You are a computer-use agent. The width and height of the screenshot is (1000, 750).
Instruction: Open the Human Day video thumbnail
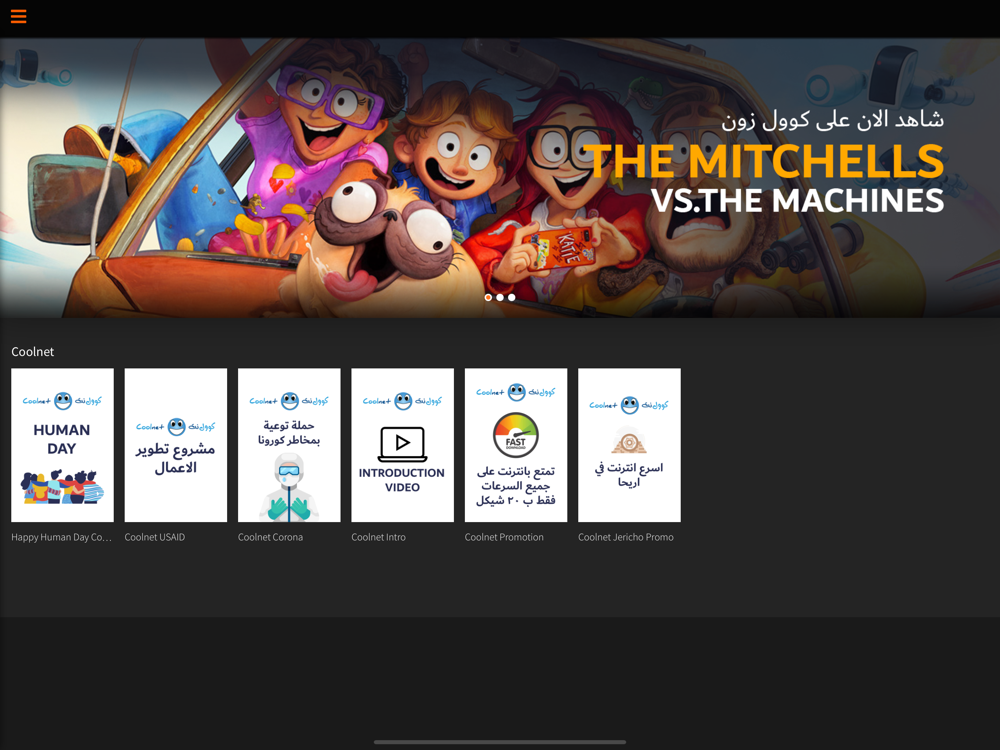point(62,445)
